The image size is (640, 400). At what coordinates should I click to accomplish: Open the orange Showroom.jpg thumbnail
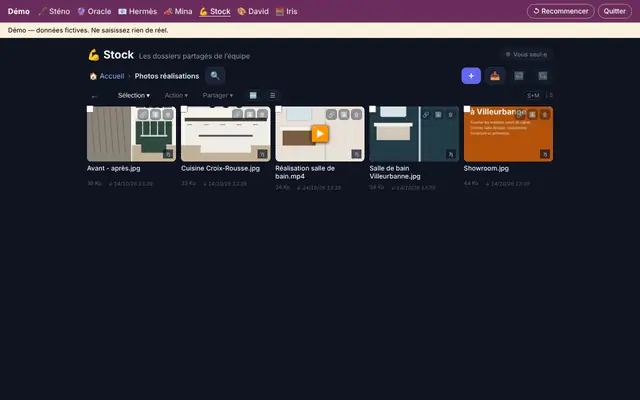pos(509,134)
